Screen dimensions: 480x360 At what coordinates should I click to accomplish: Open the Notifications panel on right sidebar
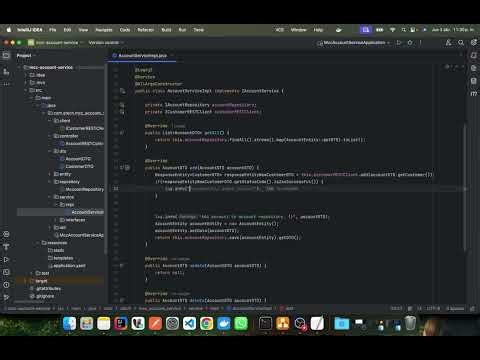point(474,55)
